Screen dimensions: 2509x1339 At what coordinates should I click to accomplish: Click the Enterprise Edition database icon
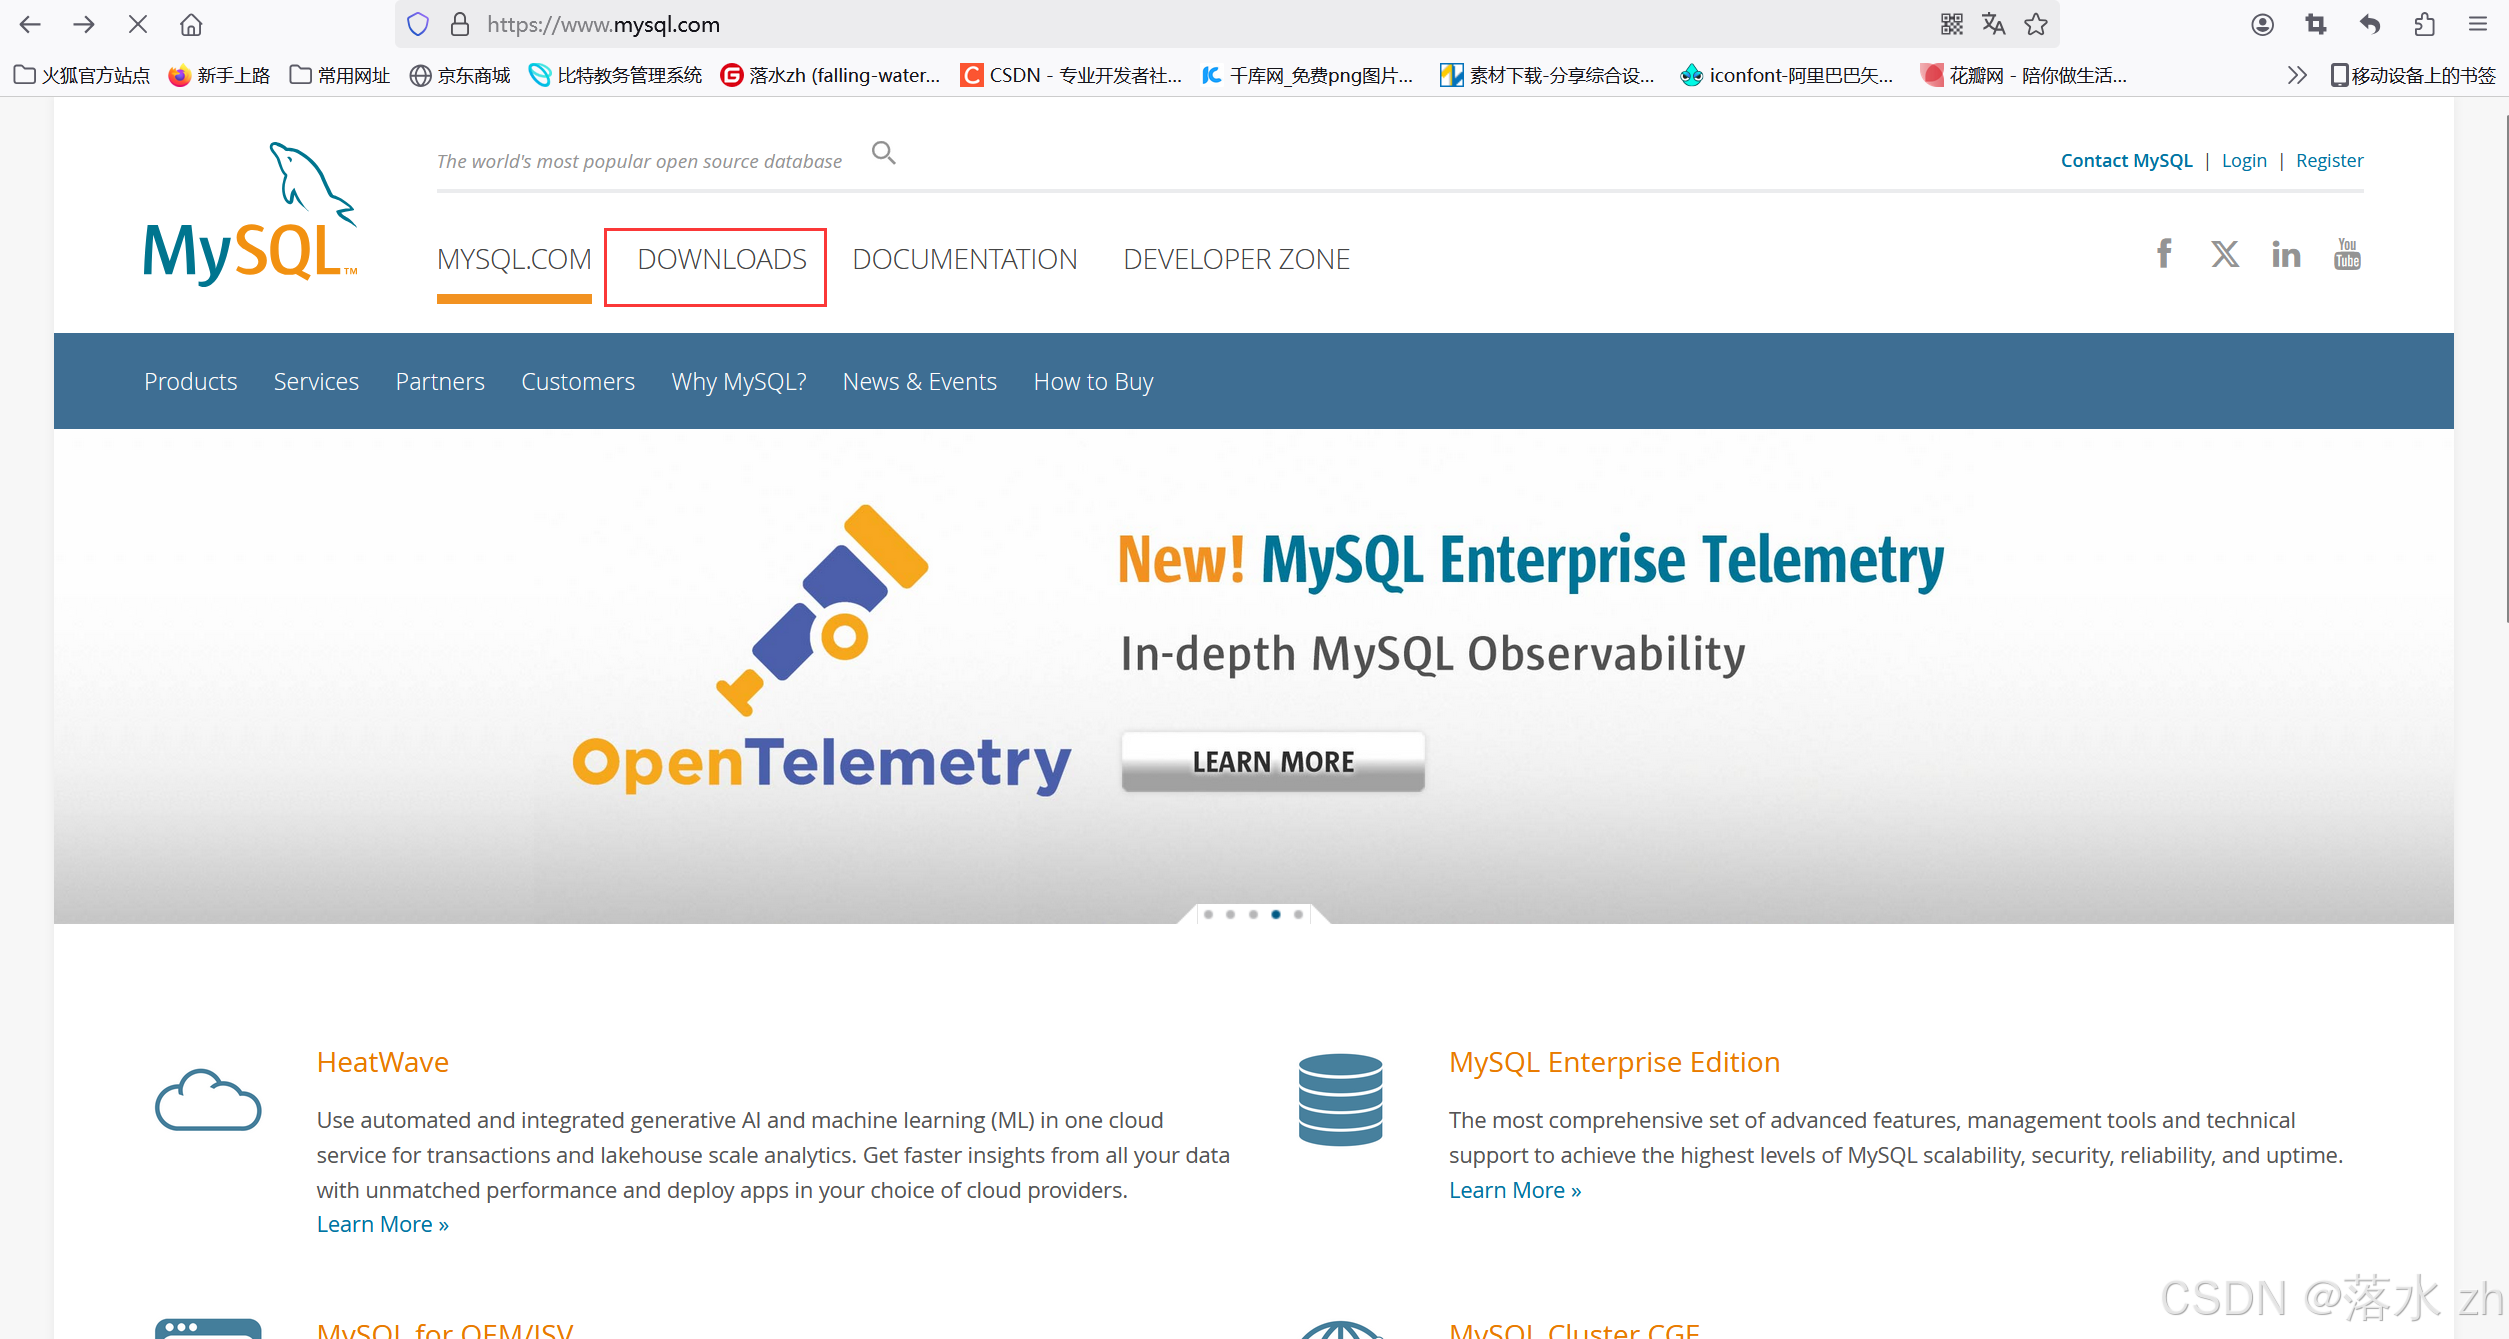[x=1340, y=1099]
